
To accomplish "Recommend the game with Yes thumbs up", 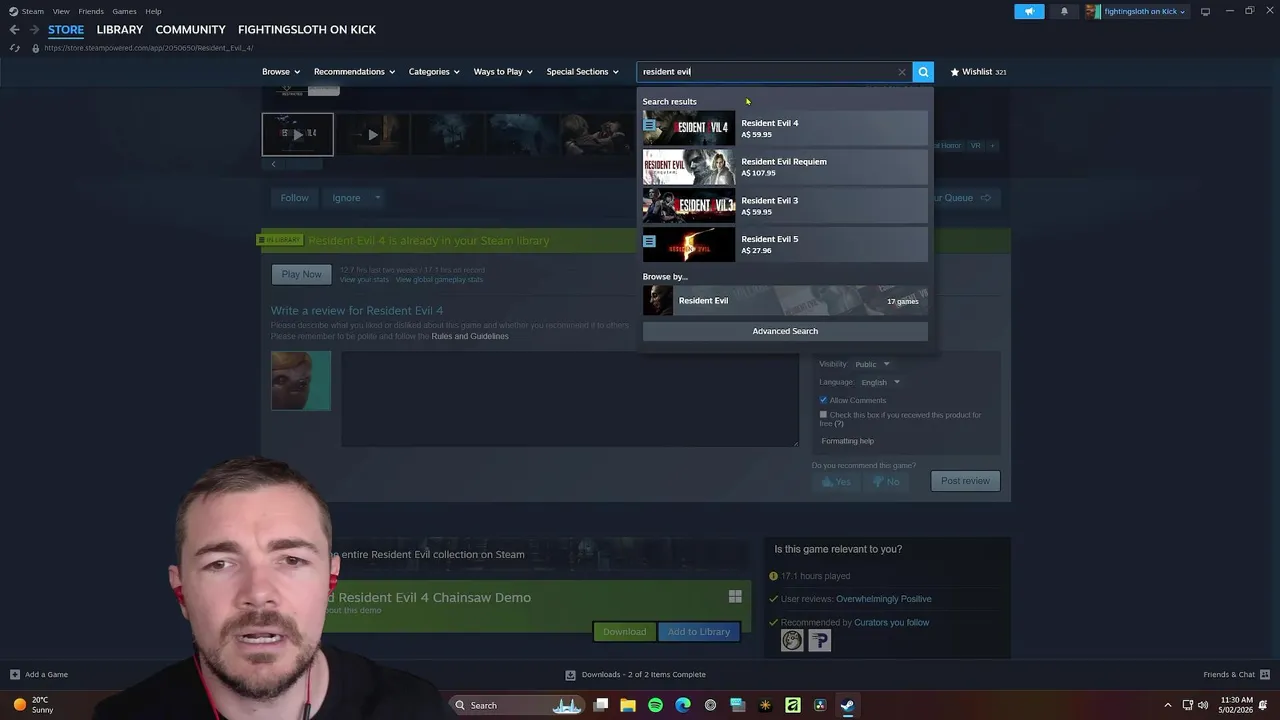I will 836,481.
